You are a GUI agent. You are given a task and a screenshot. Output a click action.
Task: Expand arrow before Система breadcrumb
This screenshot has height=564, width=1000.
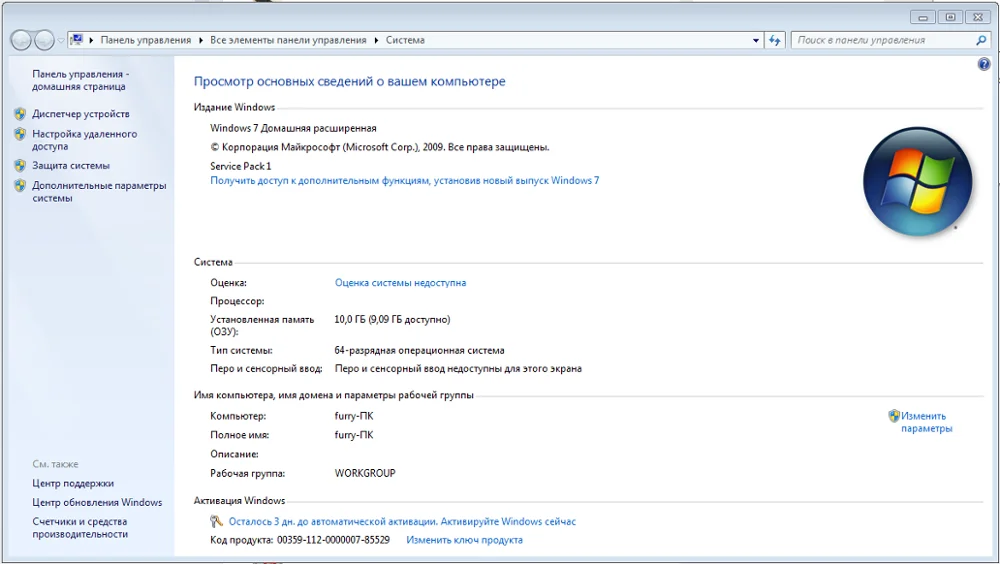(x=376, y=40)
